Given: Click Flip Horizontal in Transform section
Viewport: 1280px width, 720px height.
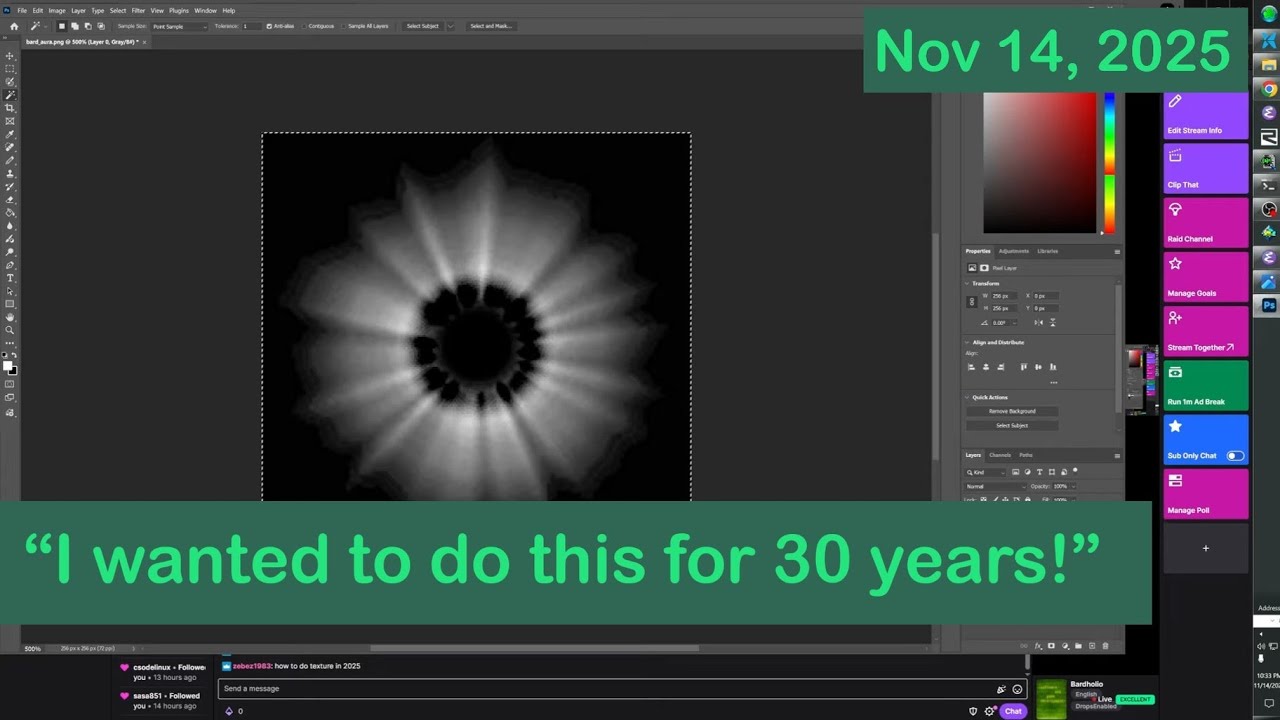Looking at the screenshot, I should (1039, 322).
